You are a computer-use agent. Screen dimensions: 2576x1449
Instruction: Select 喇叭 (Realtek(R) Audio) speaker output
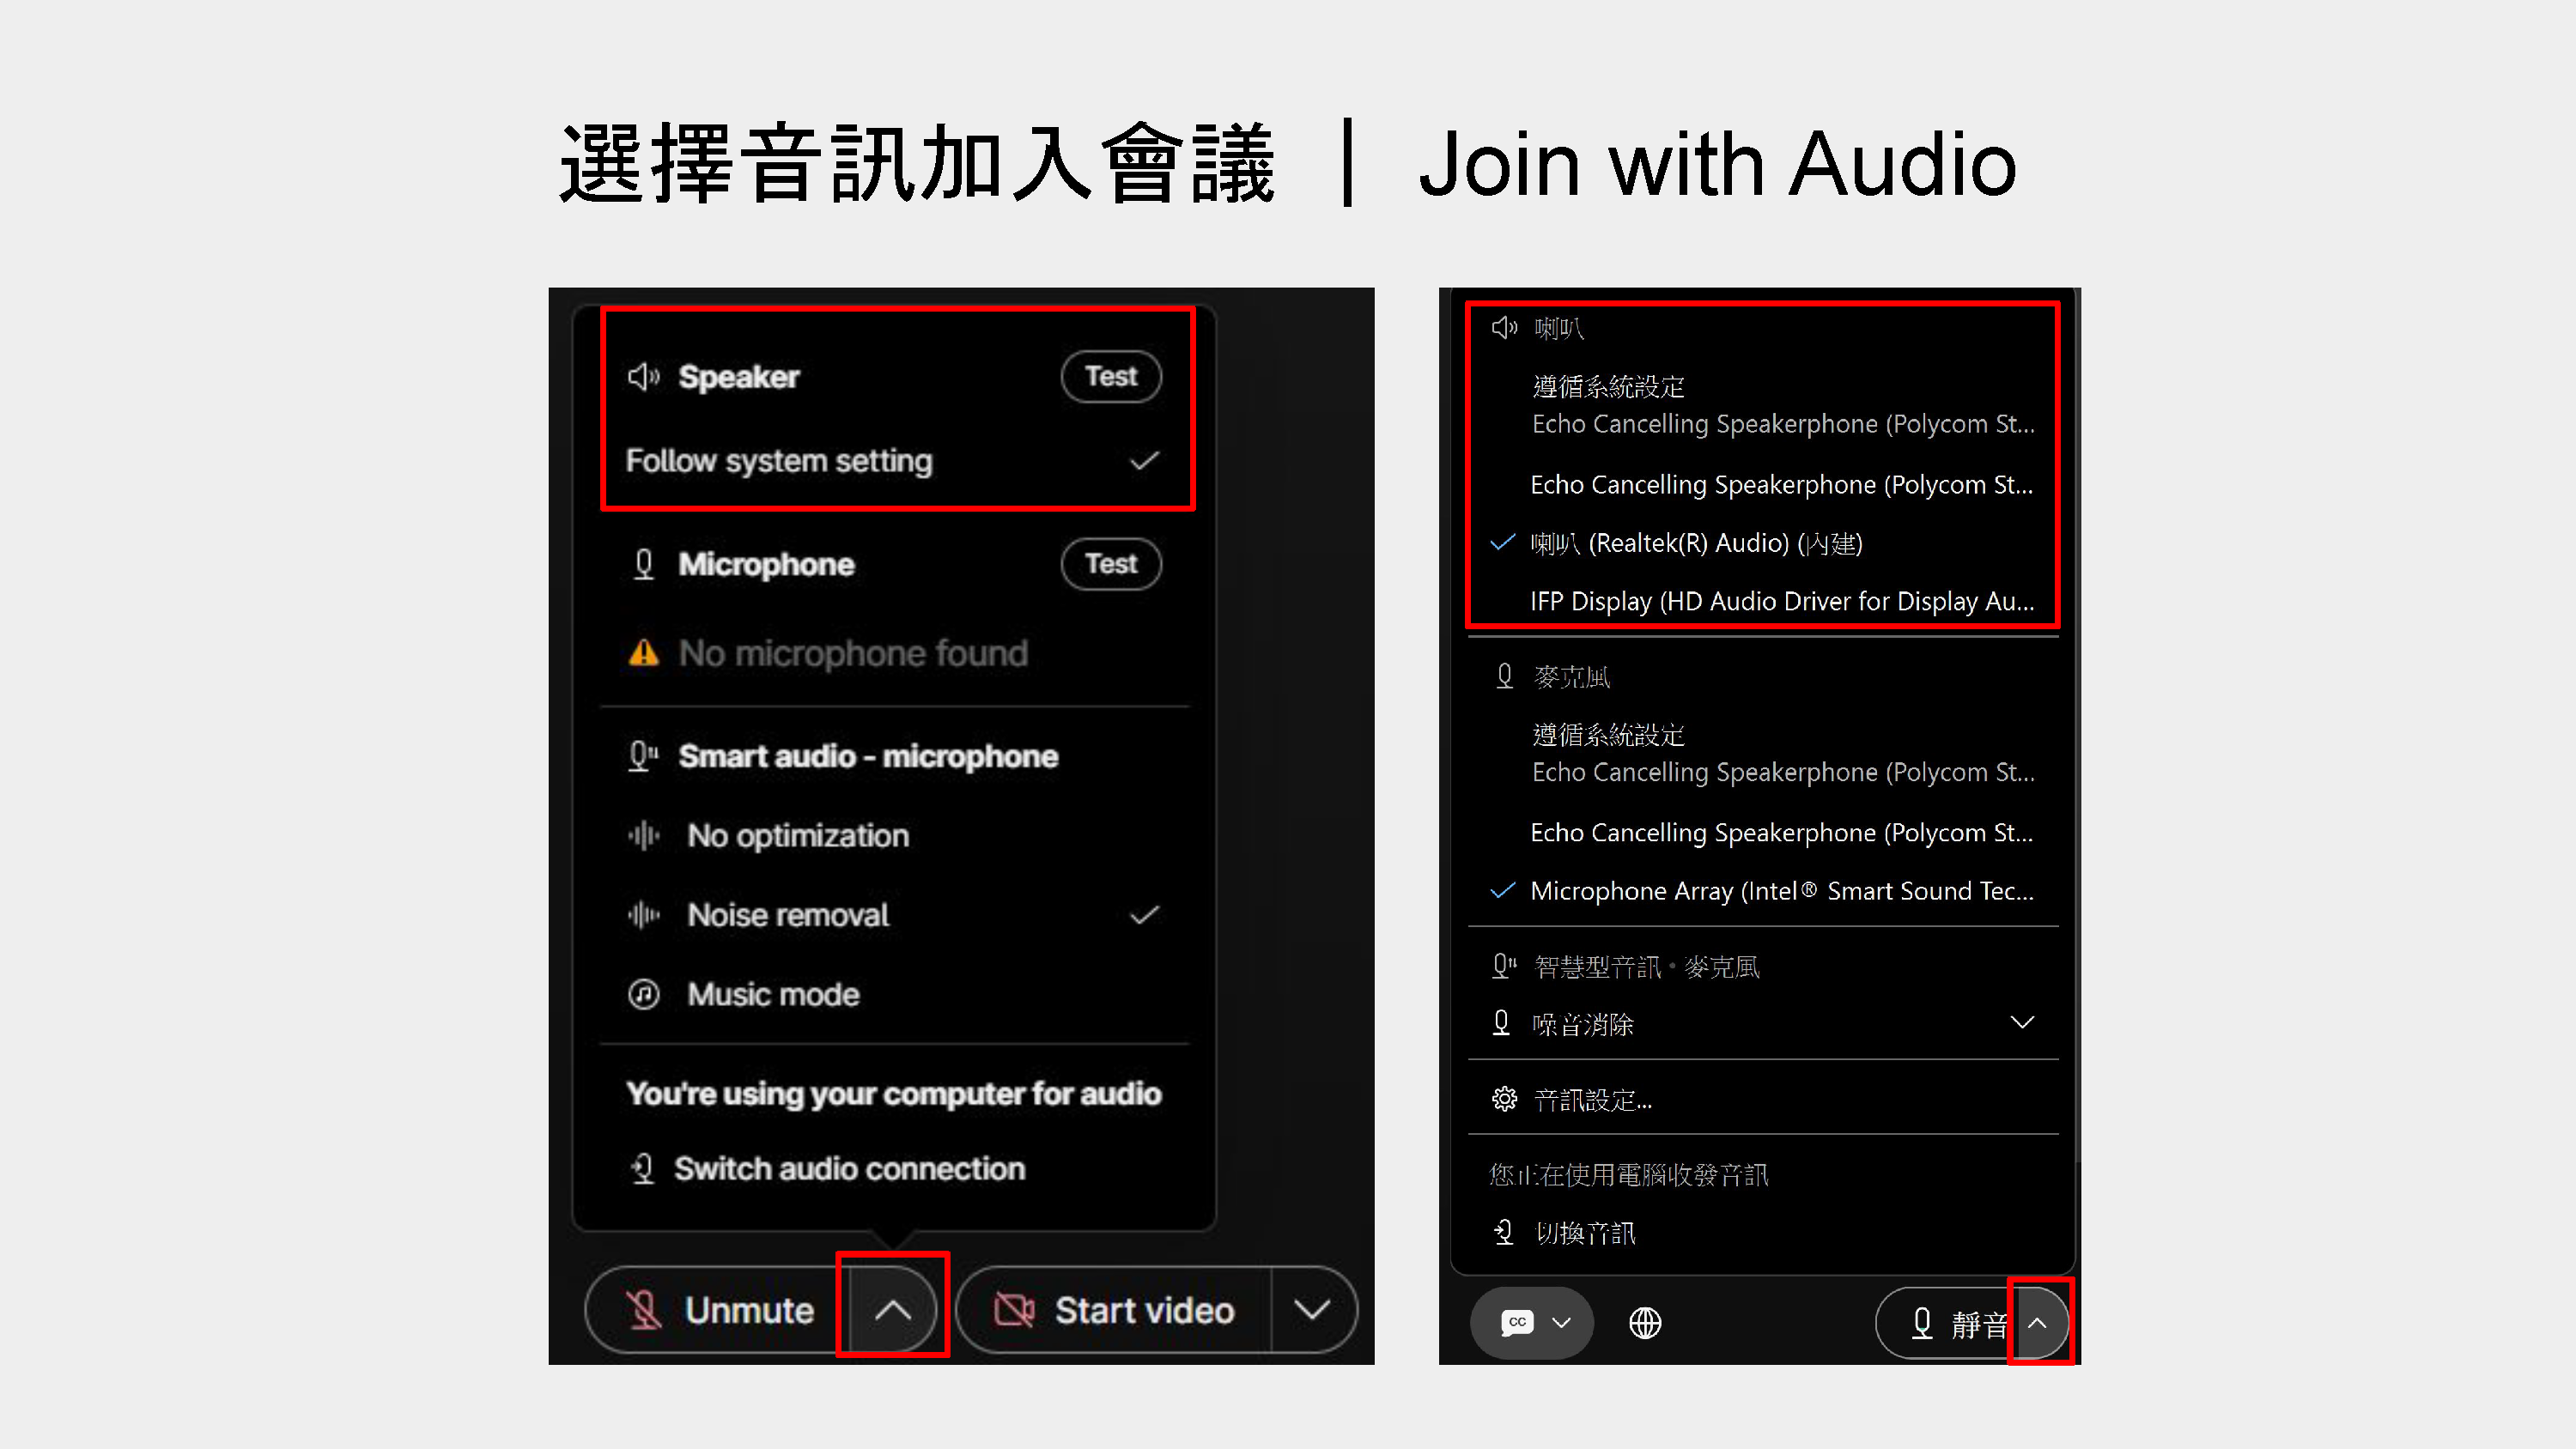1696,543
